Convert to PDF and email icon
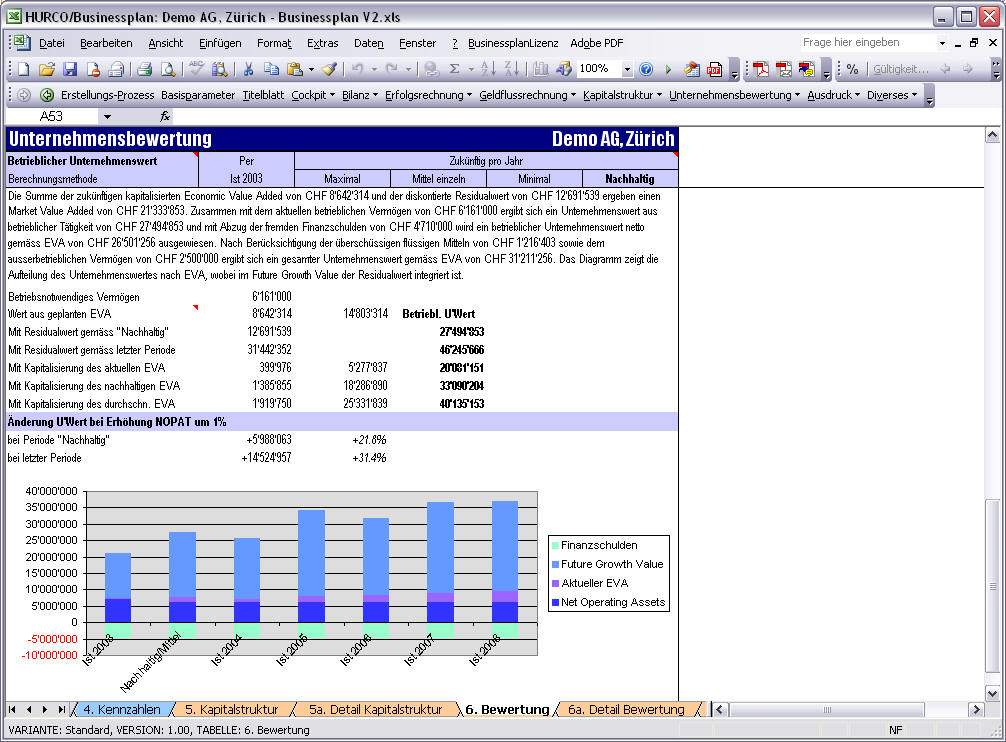Image resolution: width=1006 pixels, height=742 pixels. (783, 69)
